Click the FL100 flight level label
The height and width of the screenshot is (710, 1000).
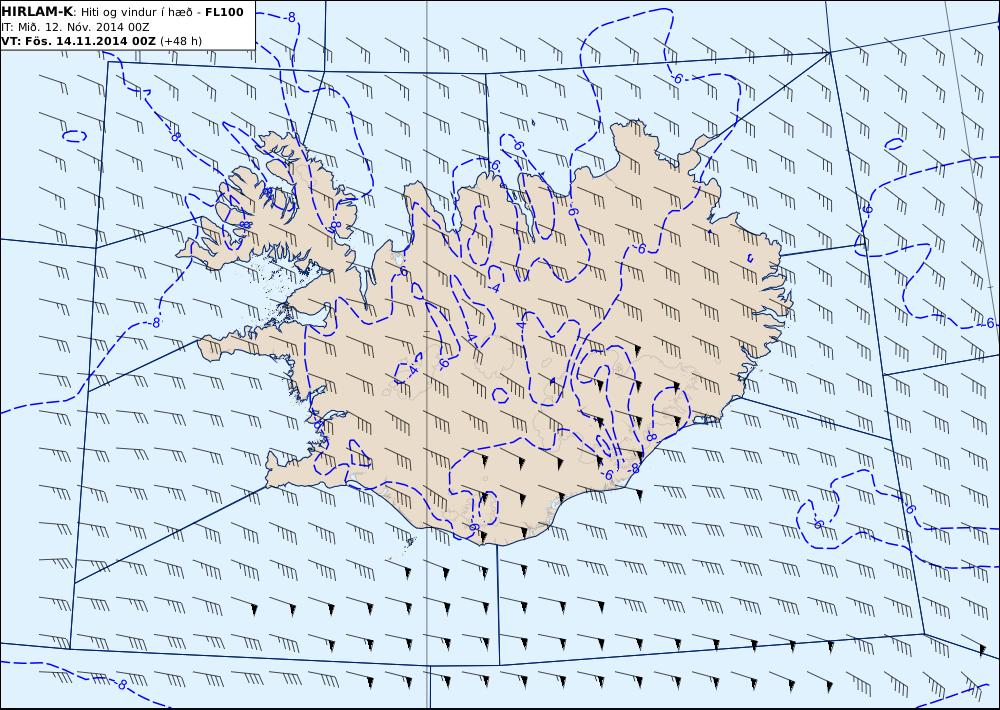click(x=224, y=11)
